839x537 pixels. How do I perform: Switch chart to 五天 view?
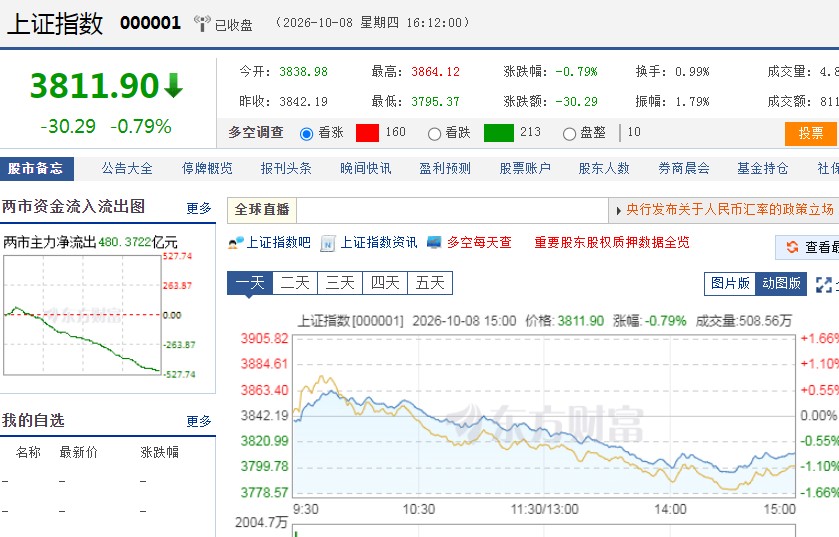click(430, 283)
